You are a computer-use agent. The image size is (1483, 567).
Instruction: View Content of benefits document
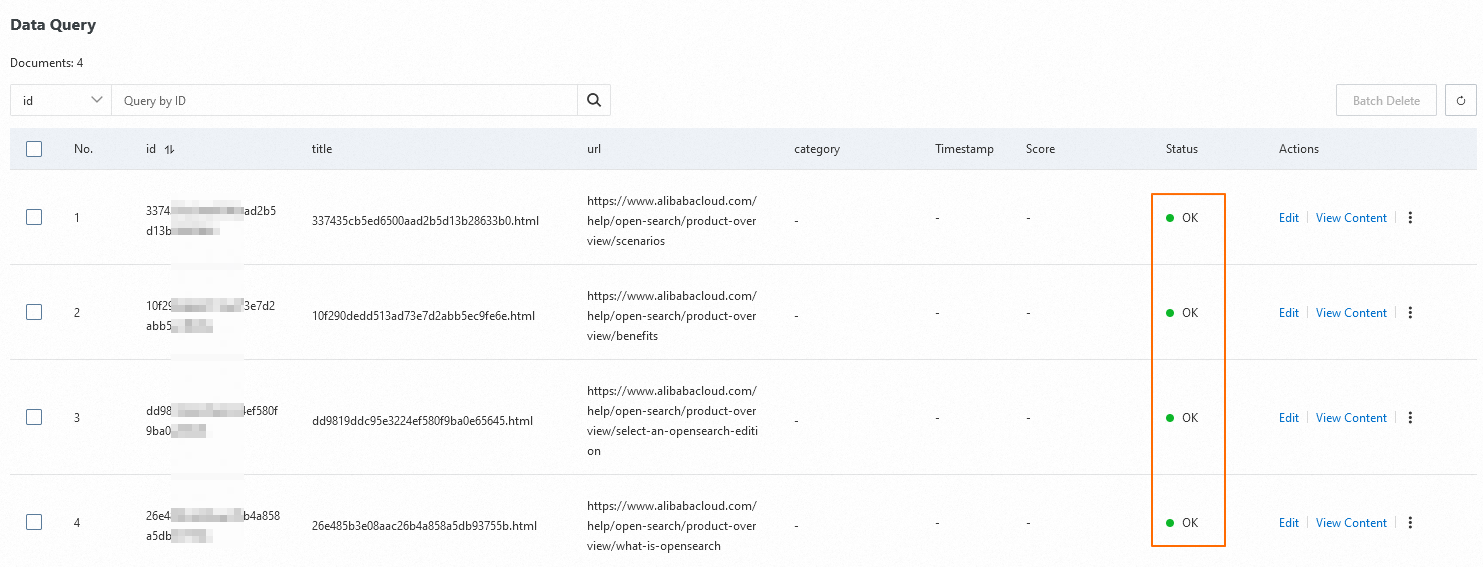[x=1351, y=312]
